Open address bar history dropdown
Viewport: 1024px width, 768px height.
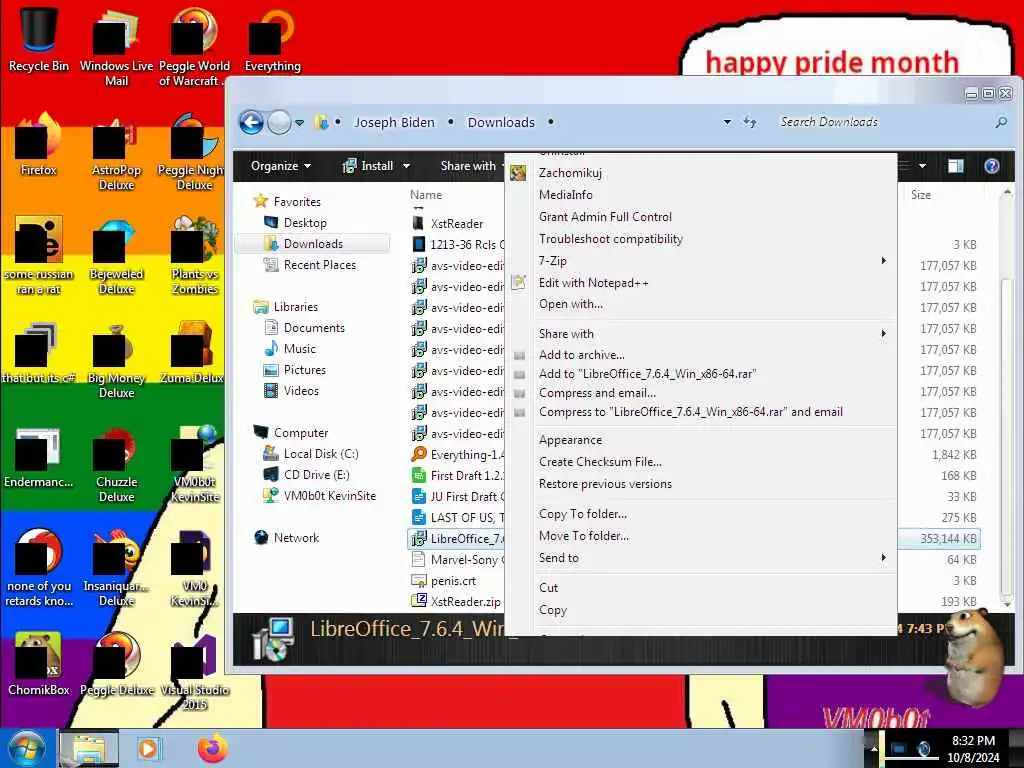coord(727,122)
